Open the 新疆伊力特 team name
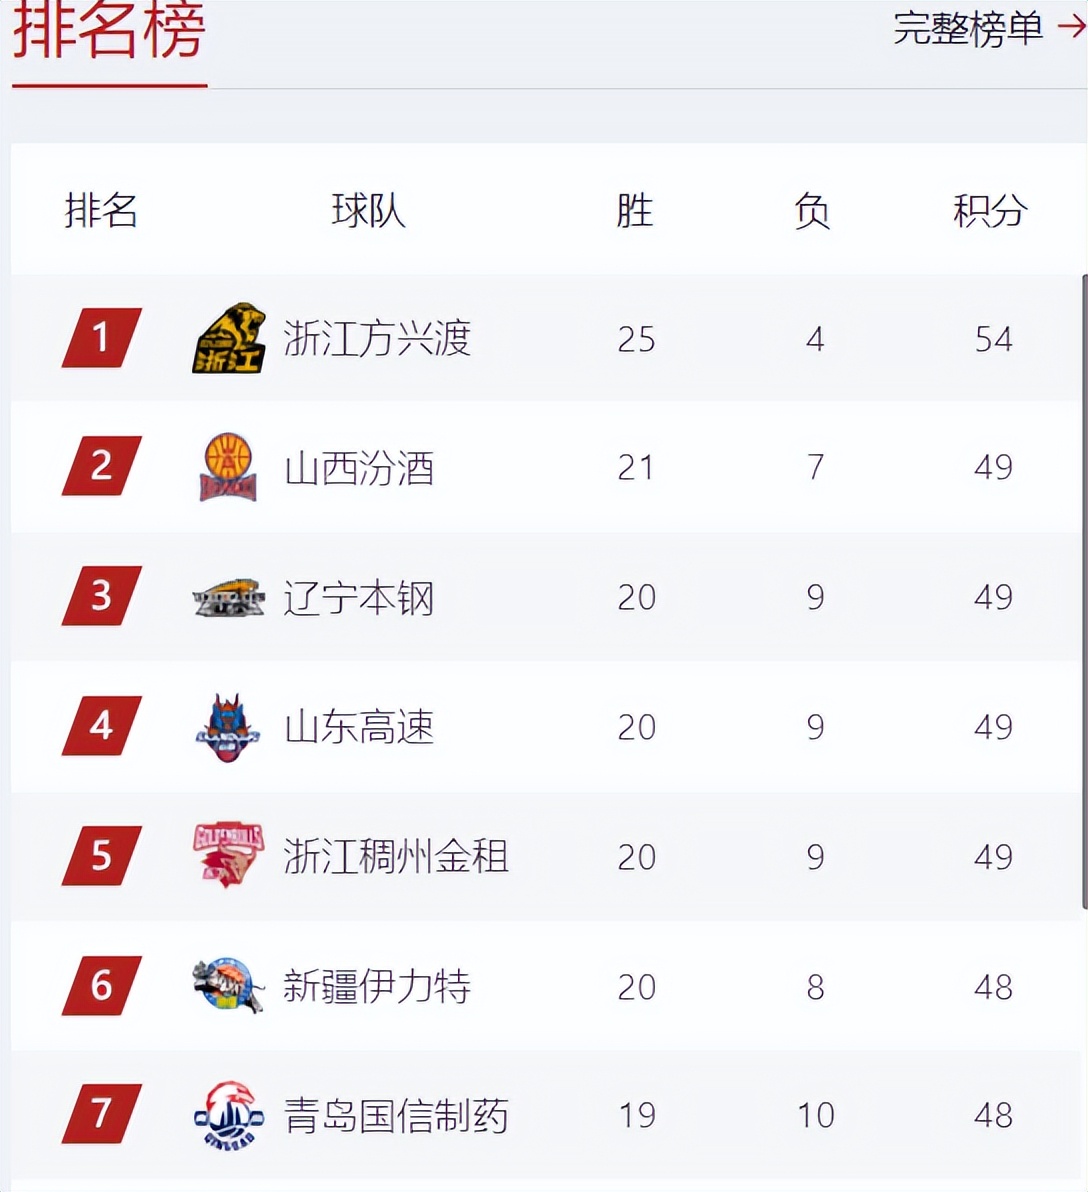1088x1192 pixels. click(377, 987)
